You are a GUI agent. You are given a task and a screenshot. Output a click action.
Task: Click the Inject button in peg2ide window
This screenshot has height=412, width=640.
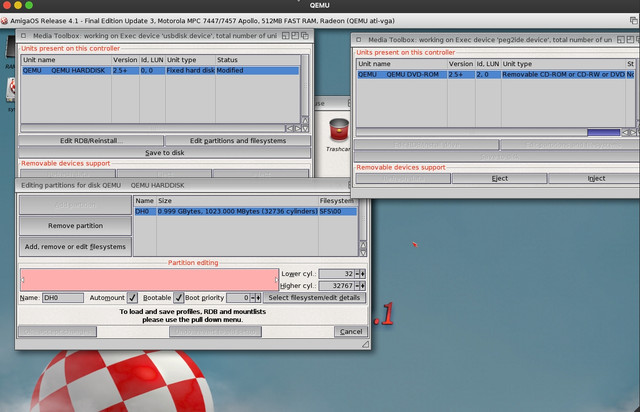596,178
